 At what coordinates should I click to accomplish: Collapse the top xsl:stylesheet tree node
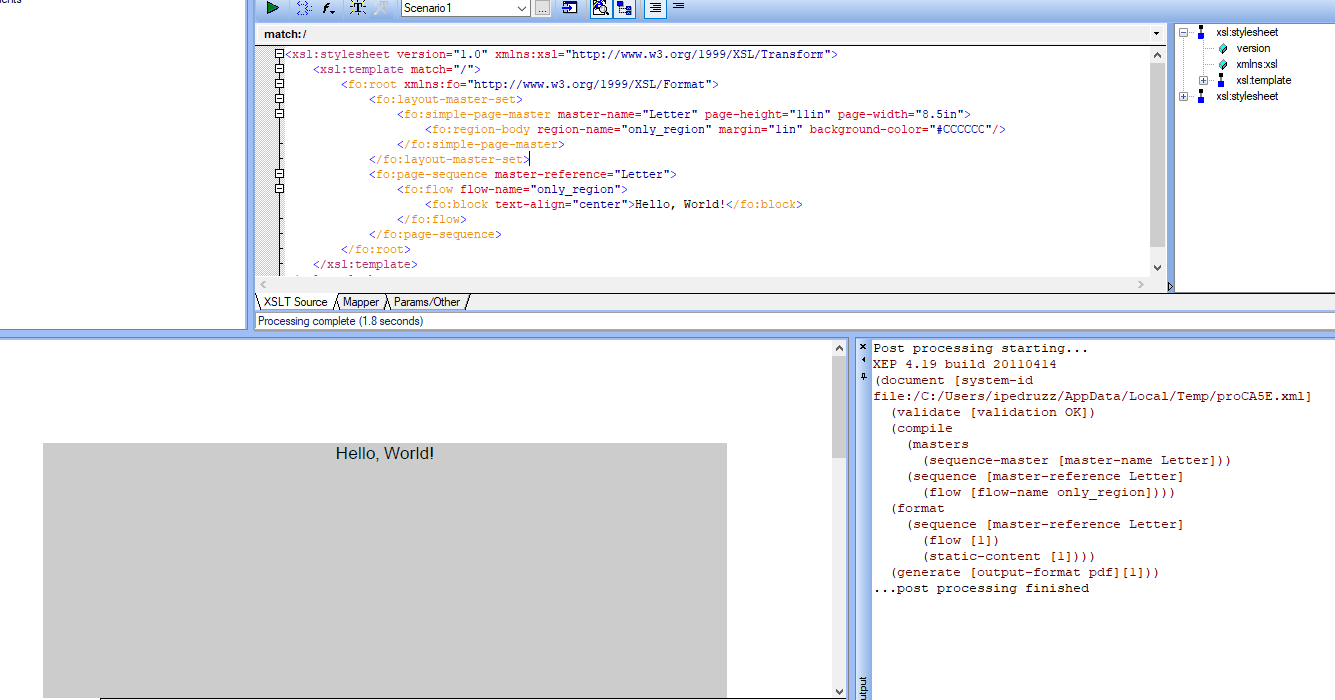[x=1185, y=32]
